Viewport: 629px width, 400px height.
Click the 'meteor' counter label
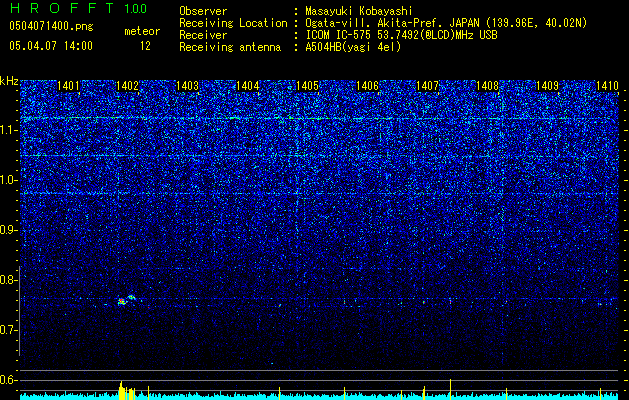pyautogui.click(x=142, y=31)
